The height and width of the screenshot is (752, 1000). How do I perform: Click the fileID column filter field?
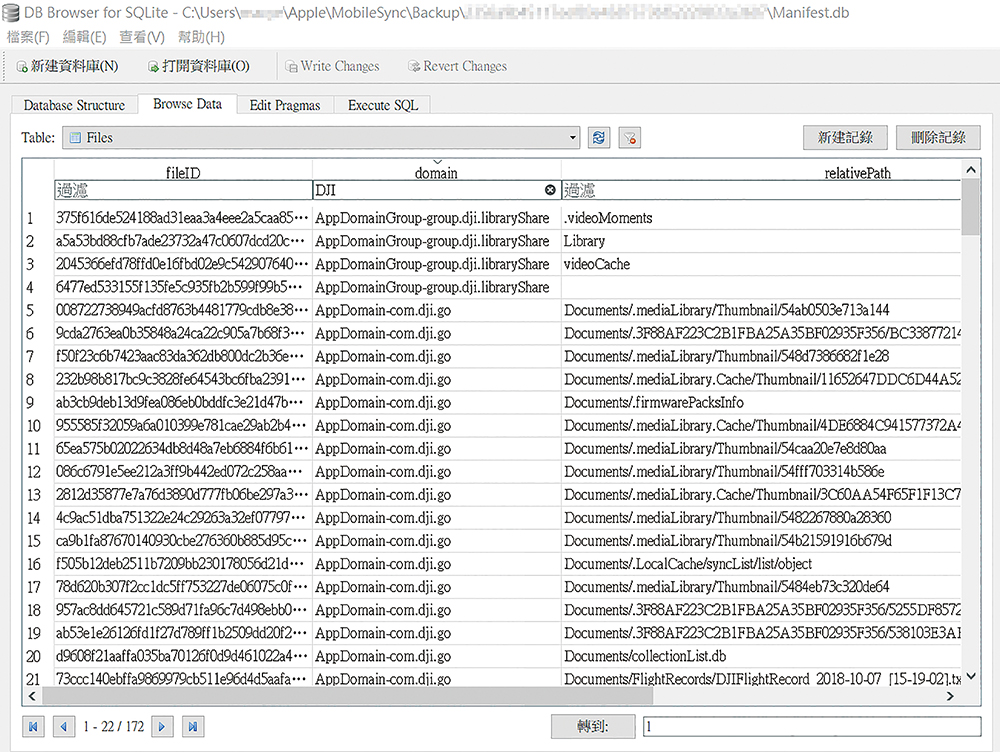point(183,190)
